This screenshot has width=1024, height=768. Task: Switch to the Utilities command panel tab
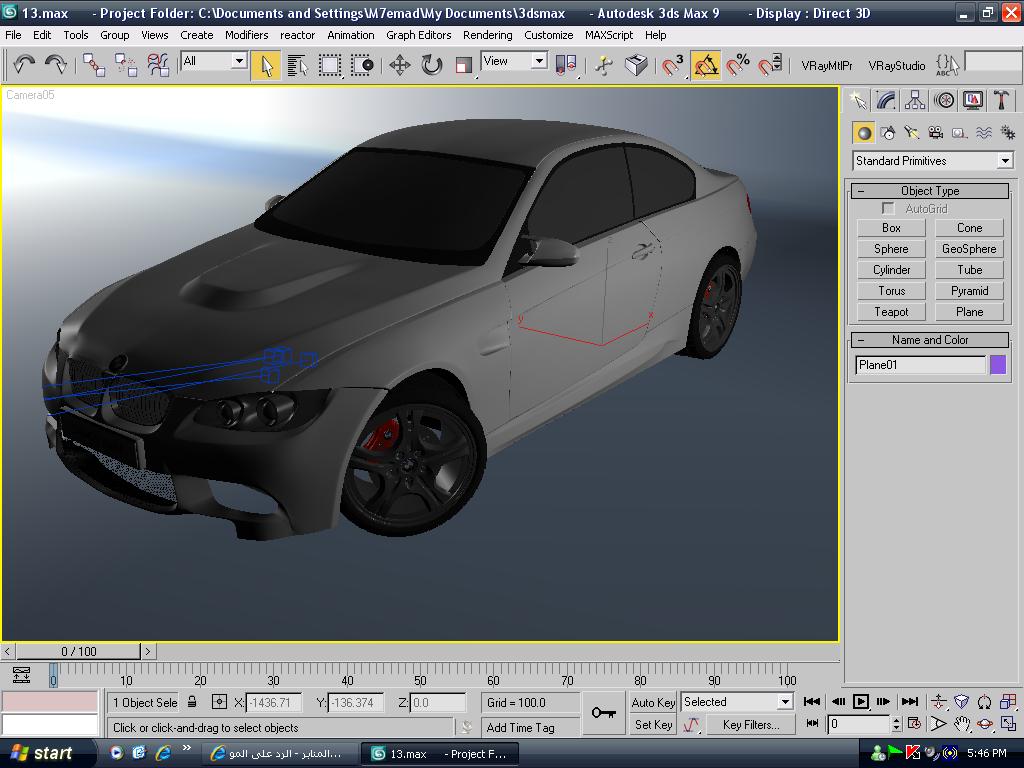click(1001, 100)
